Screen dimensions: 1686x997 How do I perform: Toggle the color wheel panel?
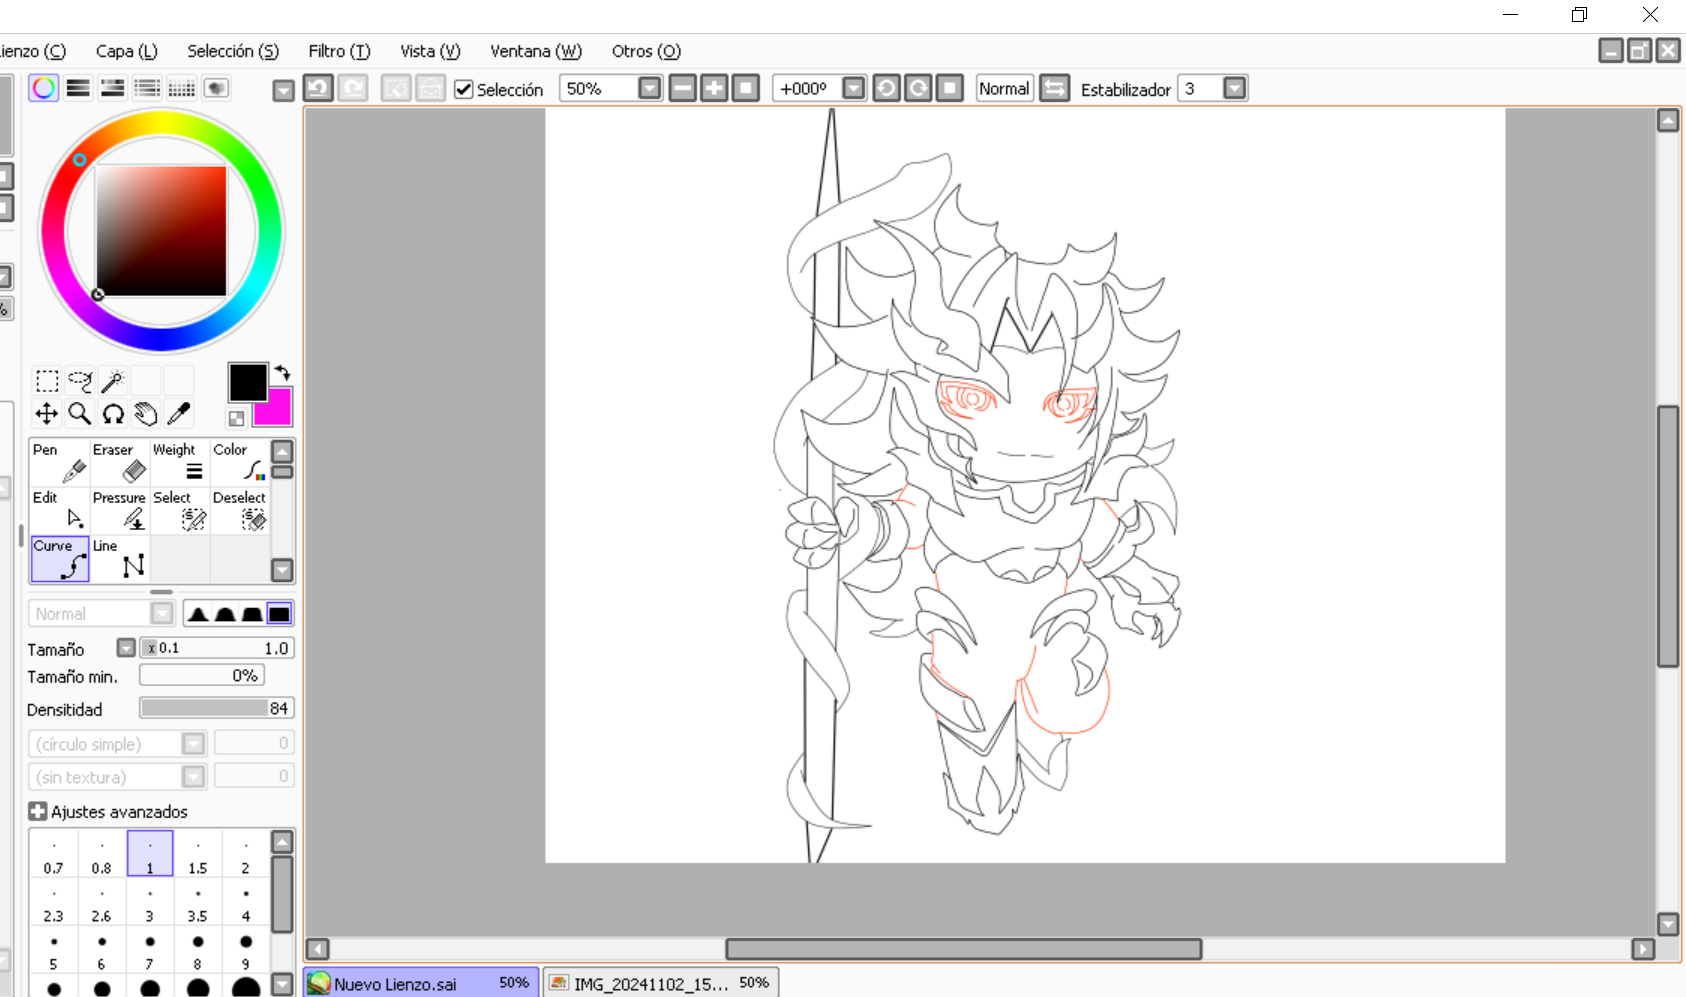pyautogui.click(x=44, y=88)
